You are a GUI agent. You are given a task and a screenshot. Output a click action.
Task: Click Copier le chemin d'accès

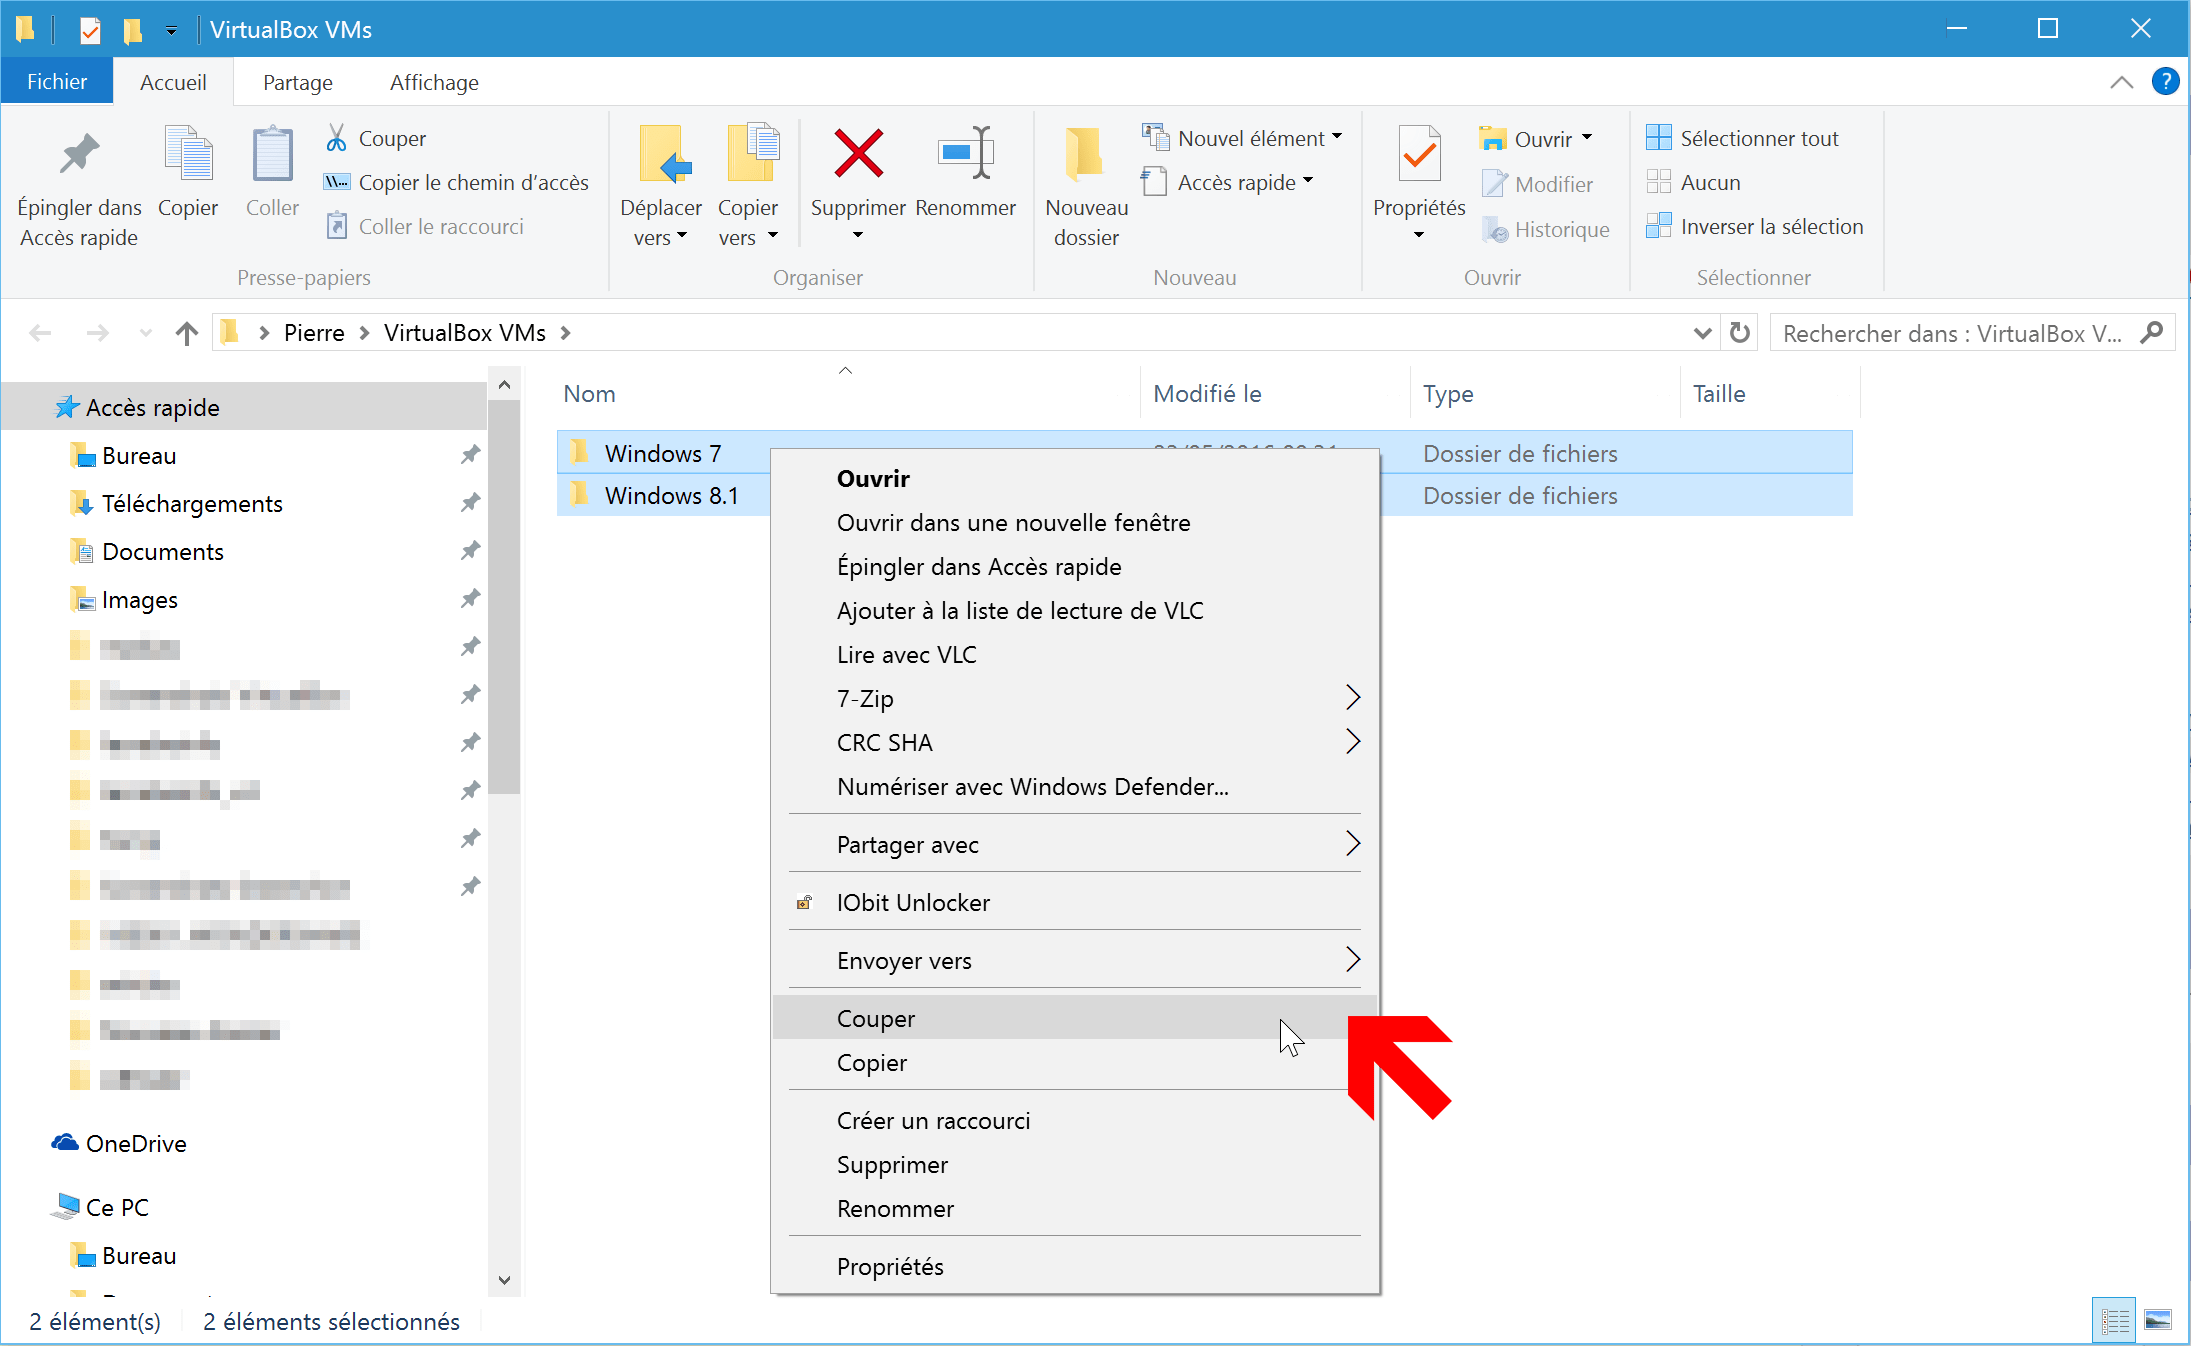point(457,182)
